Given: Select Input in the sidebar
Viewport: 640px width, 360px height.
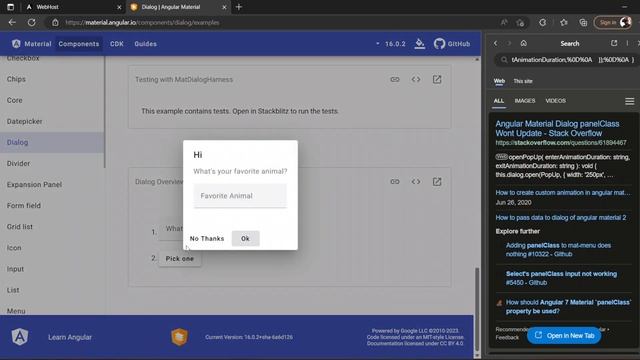Looking at the screenshot, I should (52, 269).
